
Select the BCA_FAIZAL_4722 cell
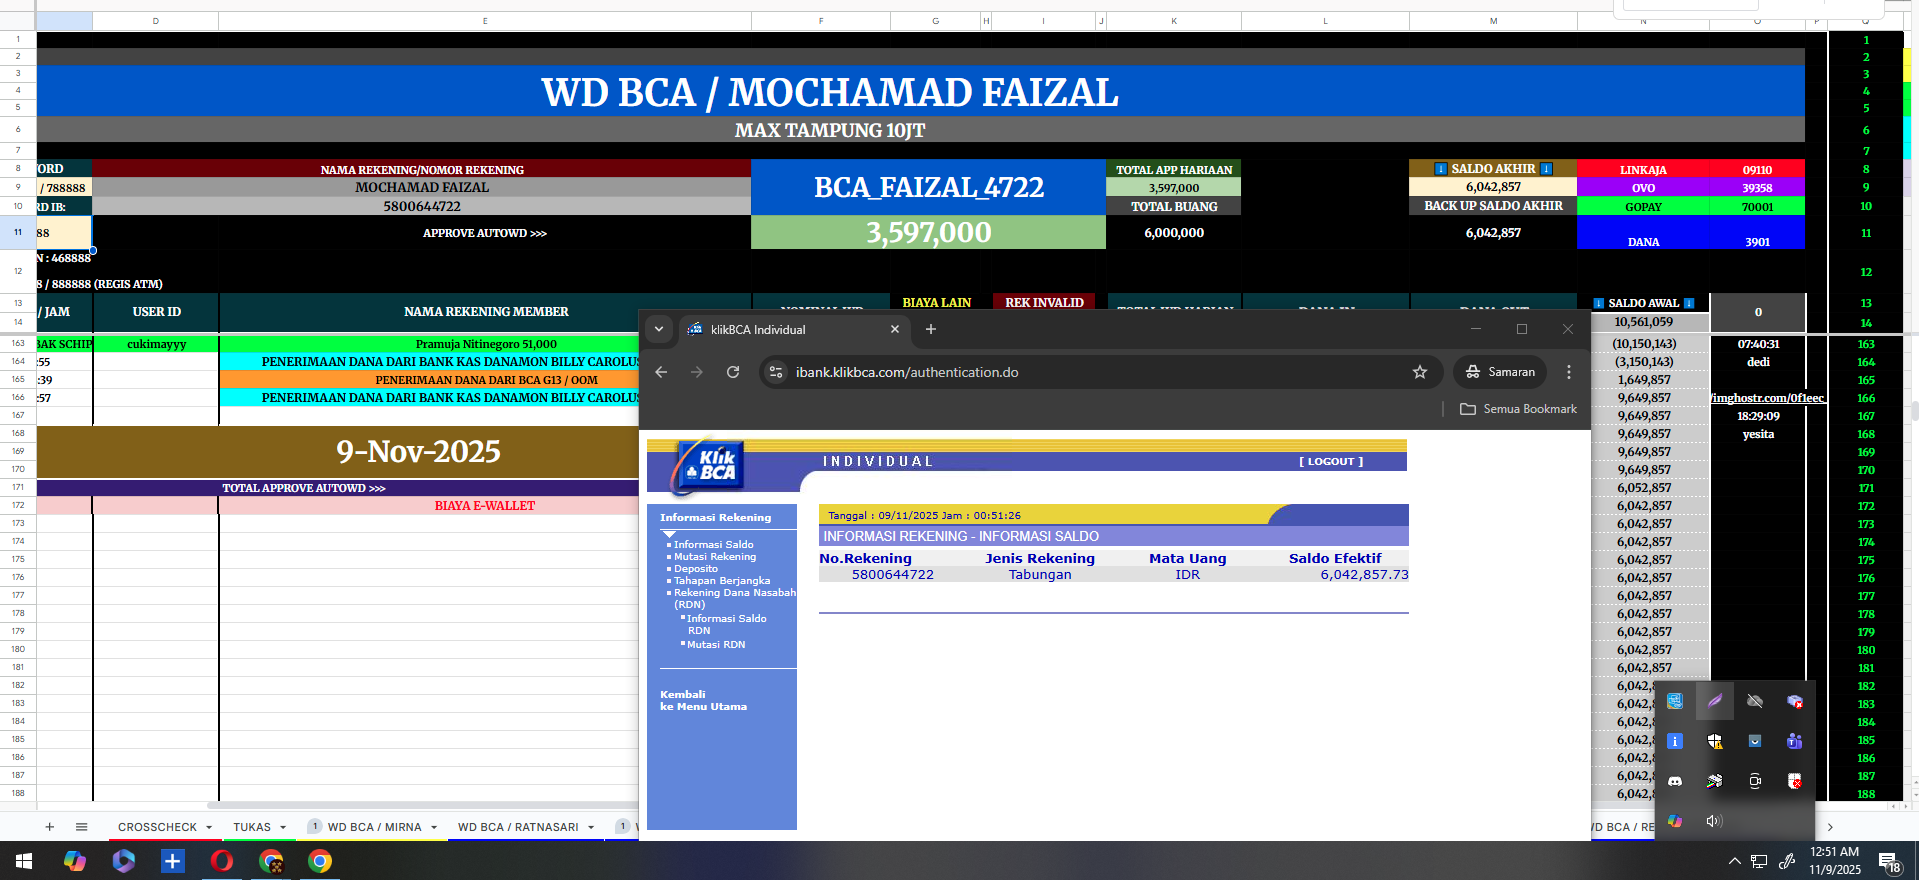928,187
